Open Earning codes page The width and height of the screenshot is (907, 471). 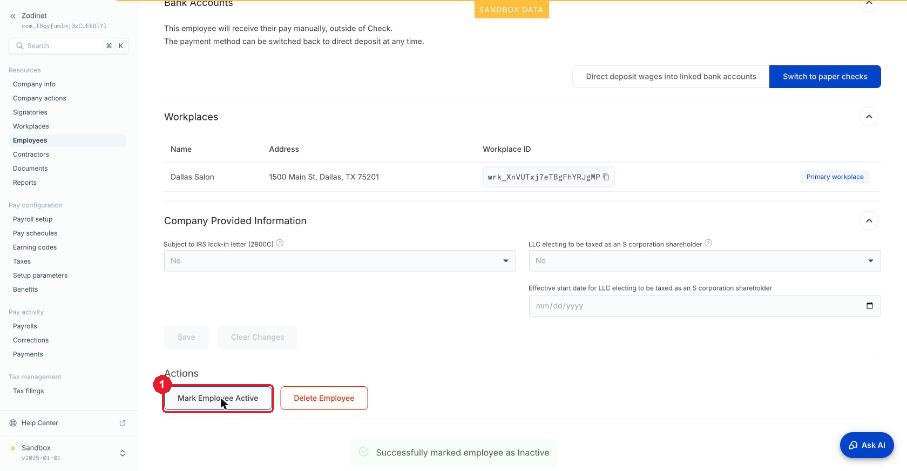click(35, 247)
